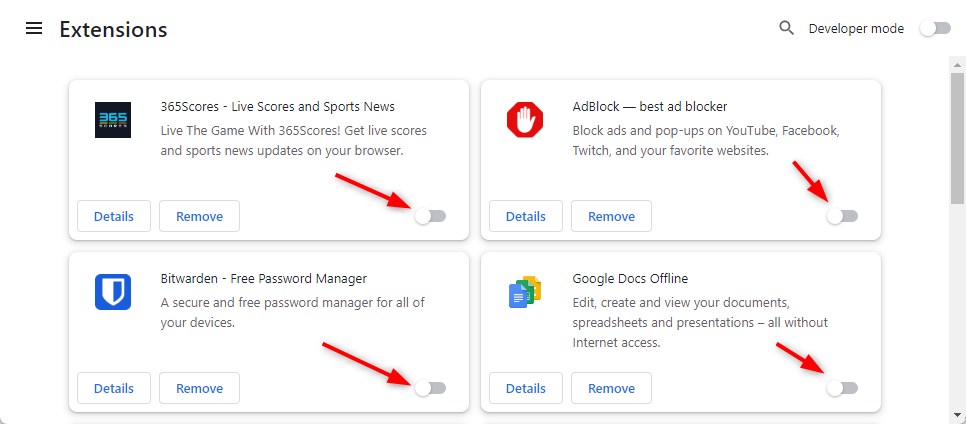
Task: Click the 365Scores extension logo
Action: (x=113, y=120)
